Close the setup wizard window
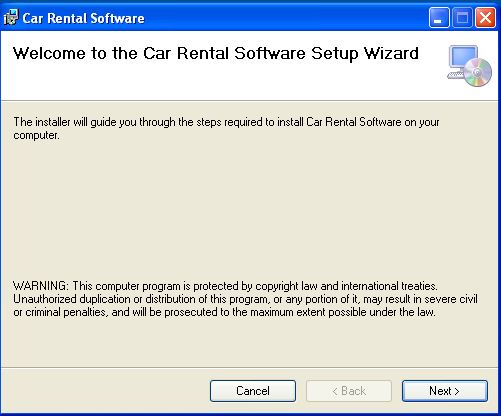Screen dimensions: 501x416 [x=485, y=18]
